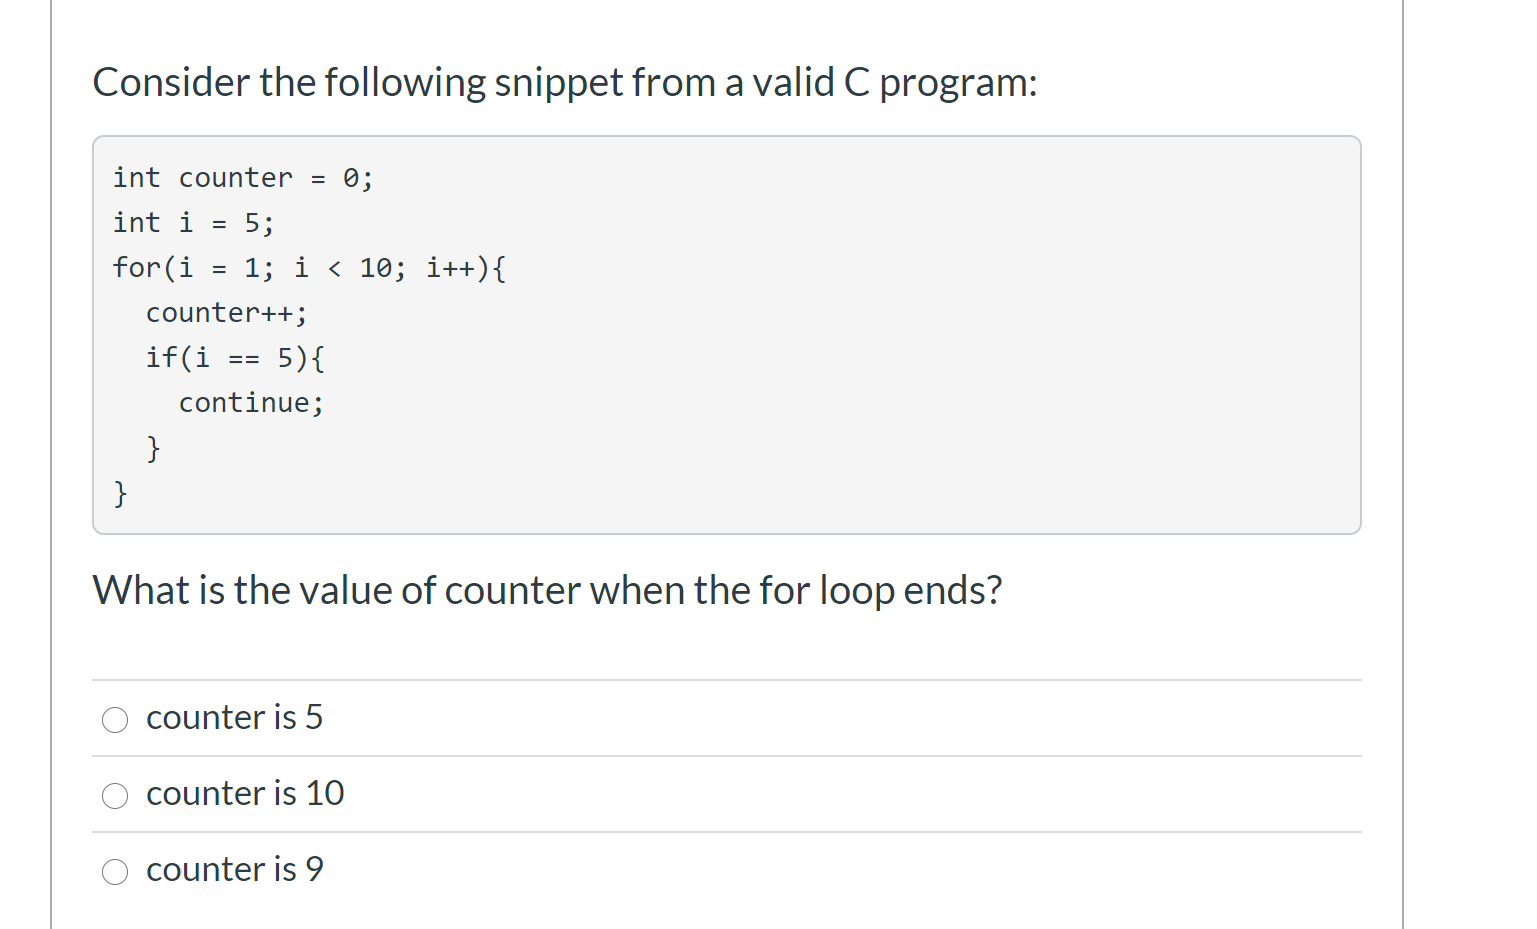
Task: Click the line 'int counter = 0;'
Action: (x=243, y=177)
